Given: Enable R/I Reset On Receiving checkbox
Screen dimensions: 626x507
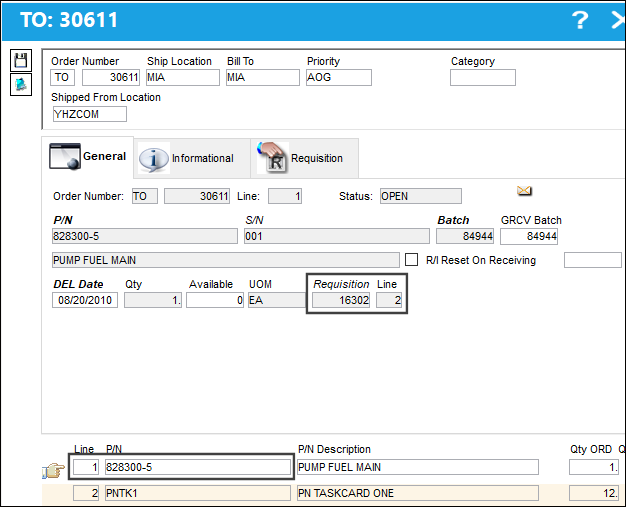Looking at the screenshot, I should click(411, 259).
